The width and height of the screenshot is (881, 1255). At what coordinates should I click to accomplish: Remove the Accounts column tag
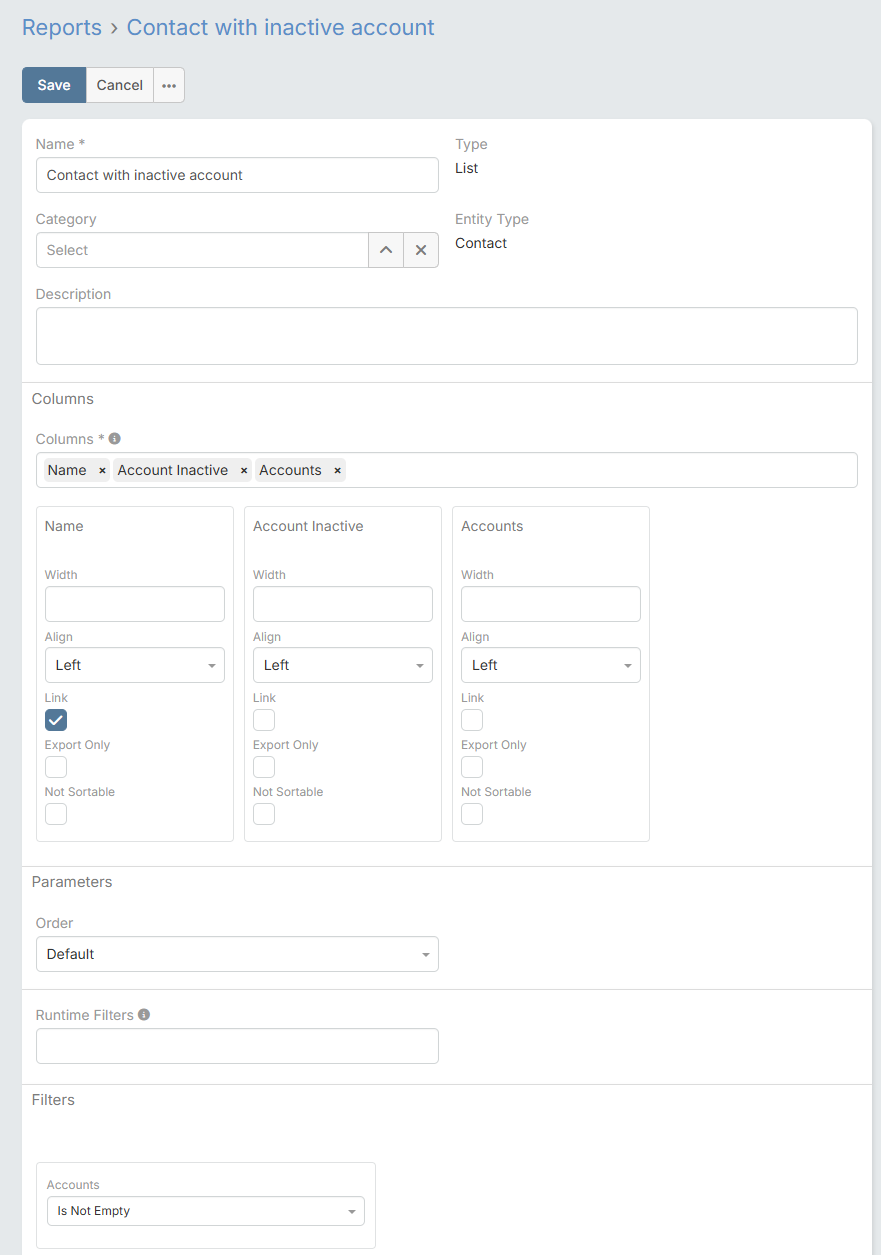click(x=337, y=471)
